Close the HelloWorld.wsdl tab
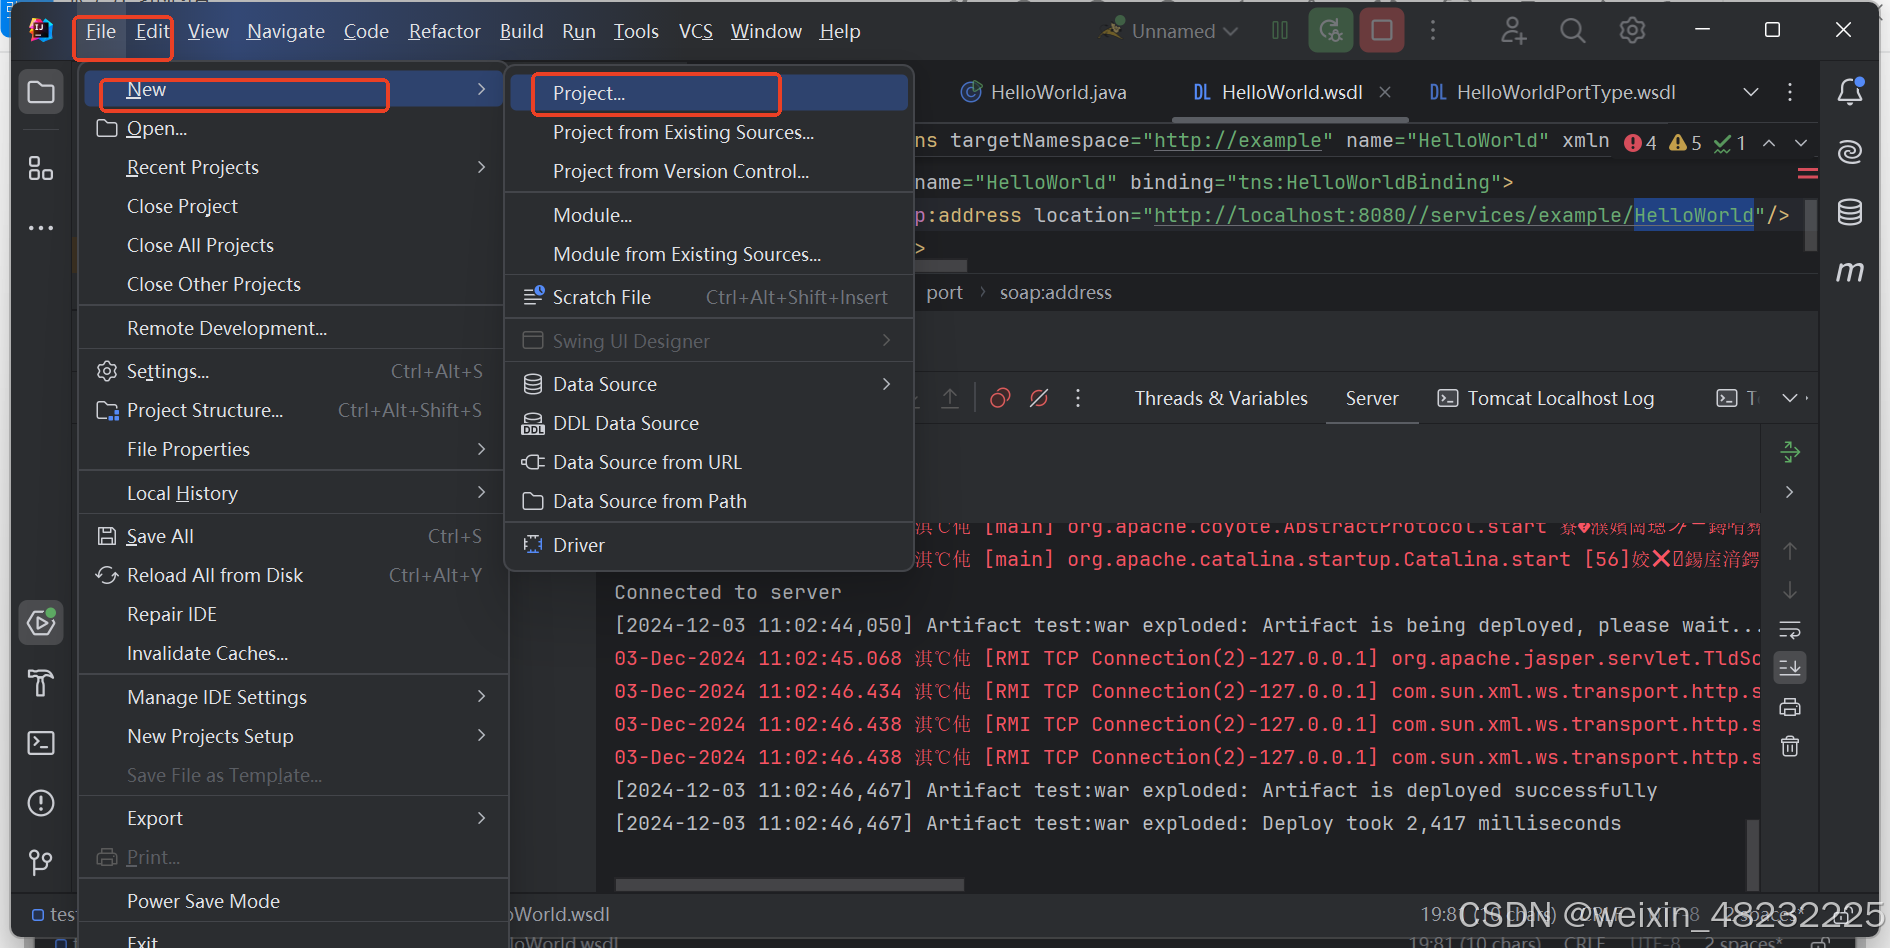 [1385, 92]
